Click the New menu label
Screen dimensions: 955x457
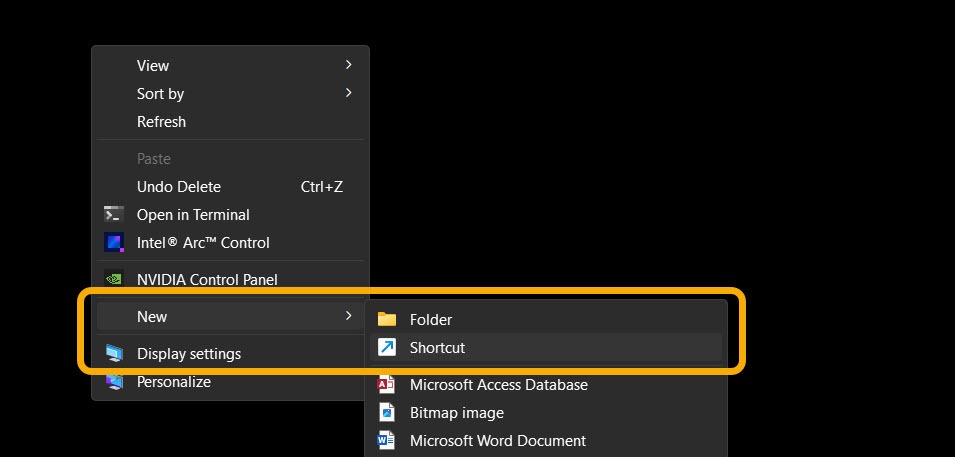coord(152,317)
